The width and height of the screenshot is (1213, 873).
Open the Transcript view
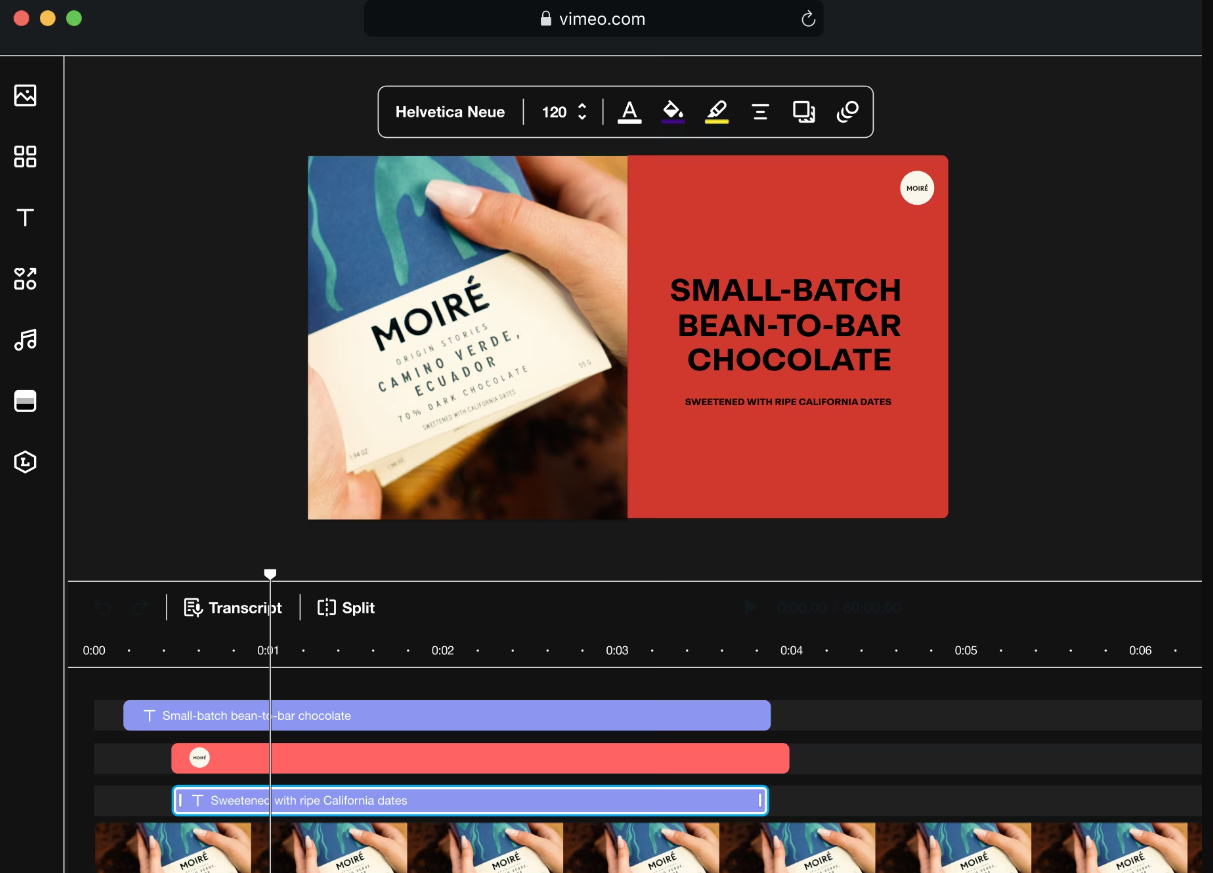click(x=233, y=607)
